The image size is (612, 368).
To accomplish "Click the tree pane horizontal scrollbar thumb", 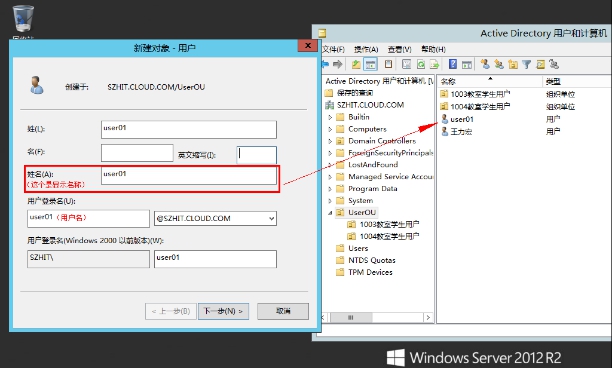I will (x=350, y=317).
